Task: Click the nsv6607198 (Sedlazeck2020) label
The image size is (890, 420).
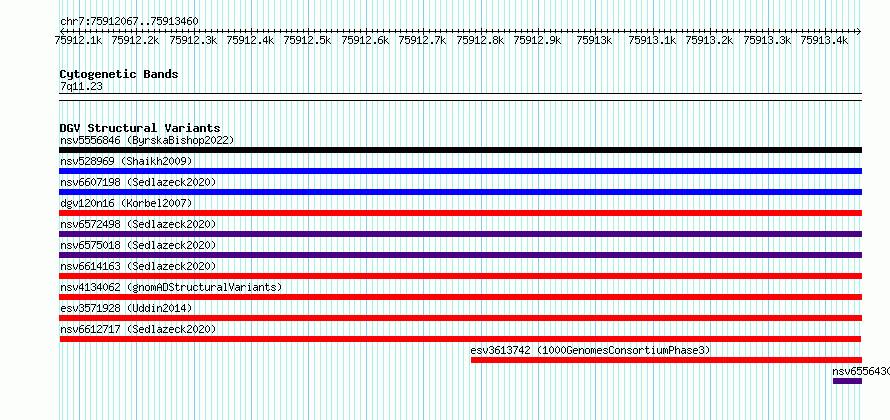Action: (x=138, y=182)
